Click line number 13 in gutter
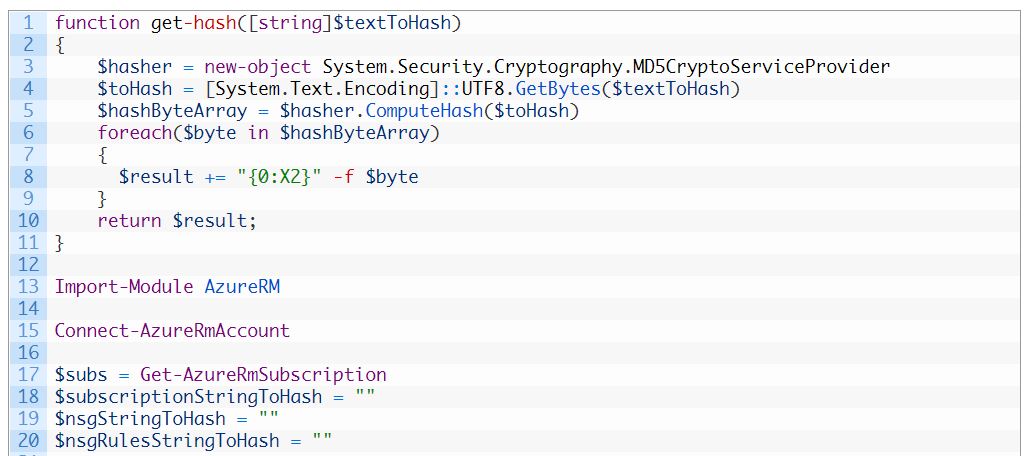The height and width of the screenshot is (456, 1031). (x=28, y=287)
